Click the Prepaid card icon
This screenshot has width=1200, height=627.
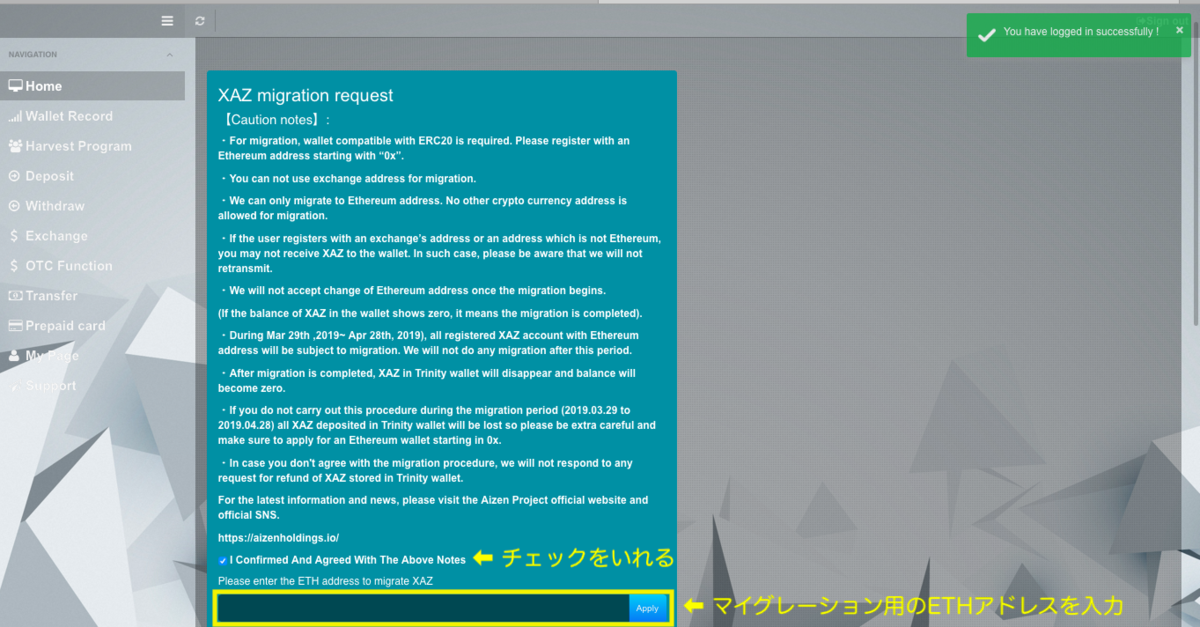[x=15, y=326]
